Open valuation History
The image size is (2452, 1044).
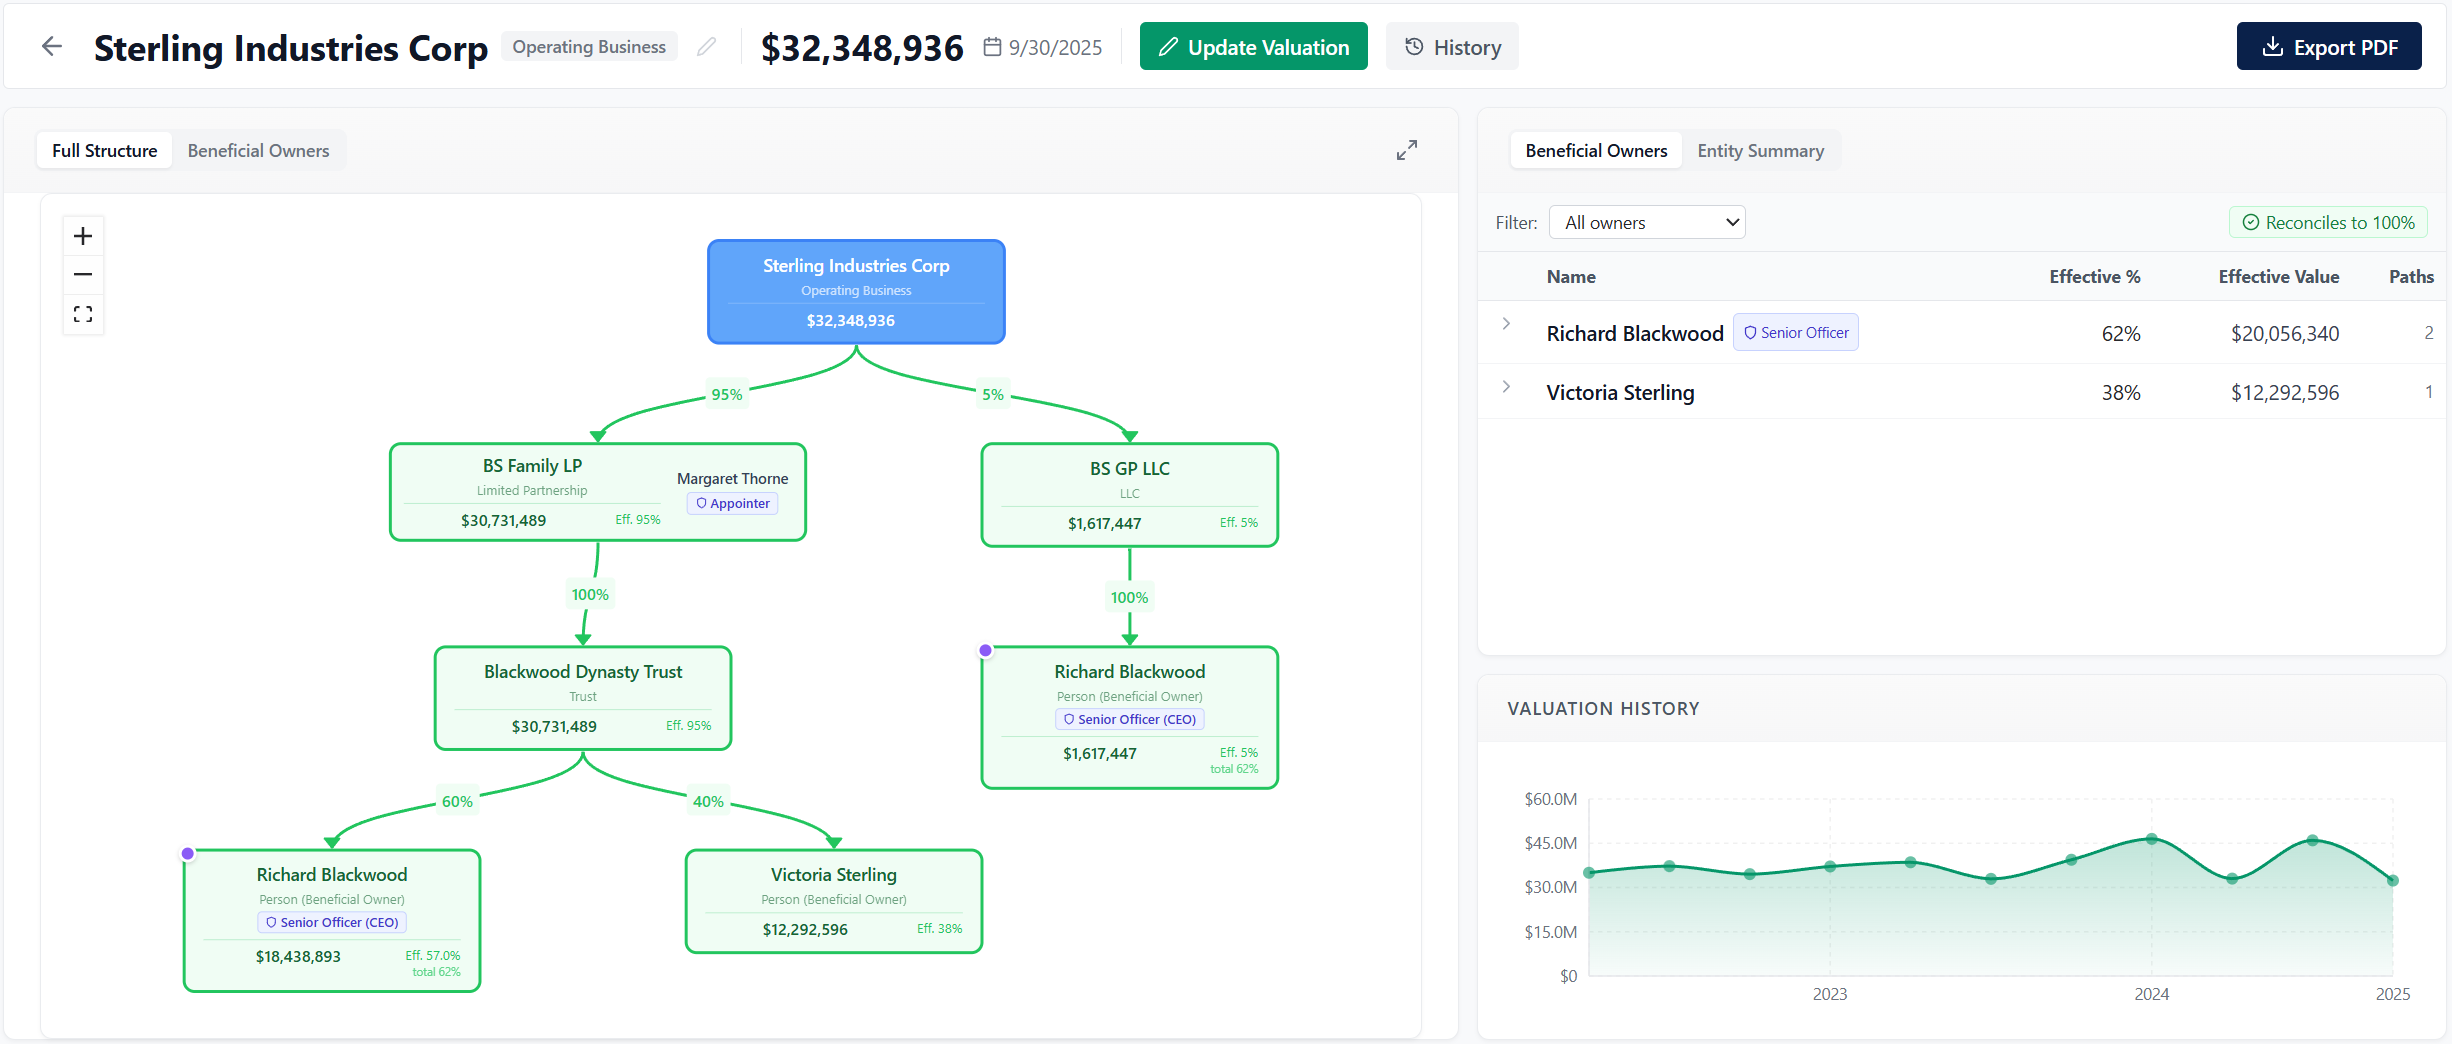click(1452, 47)
